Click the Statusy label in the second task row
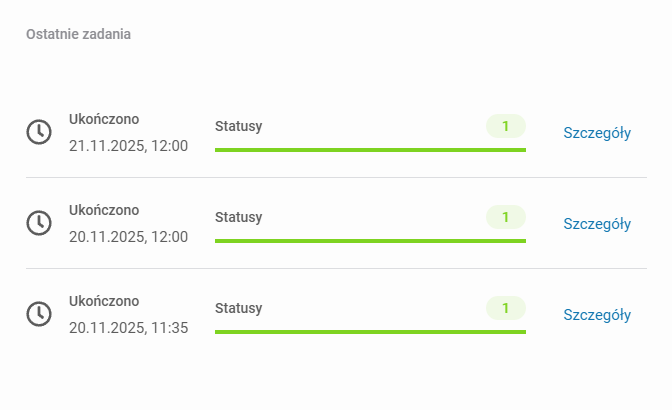 pos(239,217)
